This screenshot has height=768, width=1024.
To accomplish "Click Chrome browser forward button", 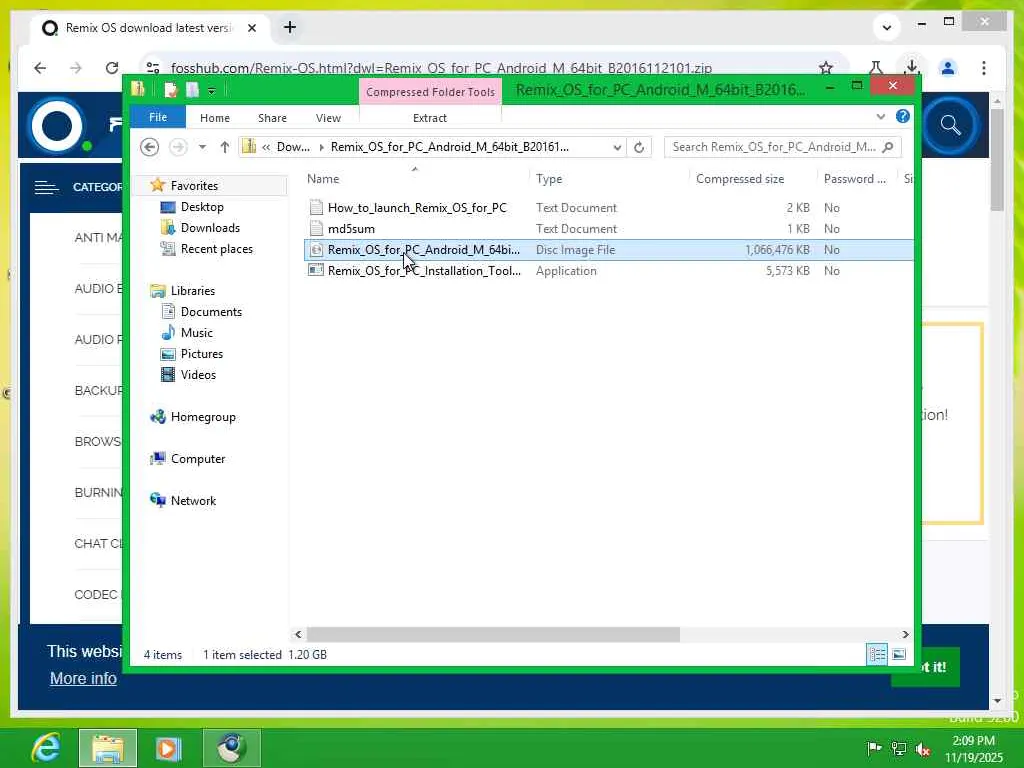I will point(76,68).
